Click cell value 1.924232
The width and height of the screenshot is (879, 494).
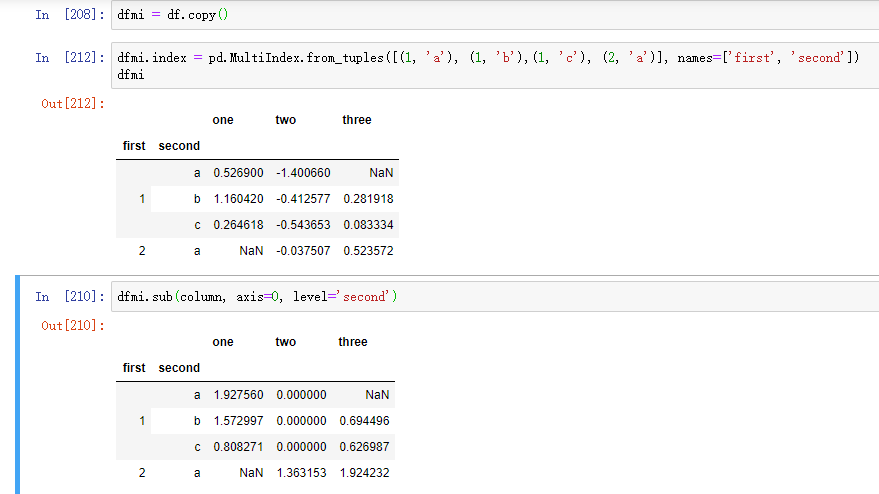[x=364, y=473]
